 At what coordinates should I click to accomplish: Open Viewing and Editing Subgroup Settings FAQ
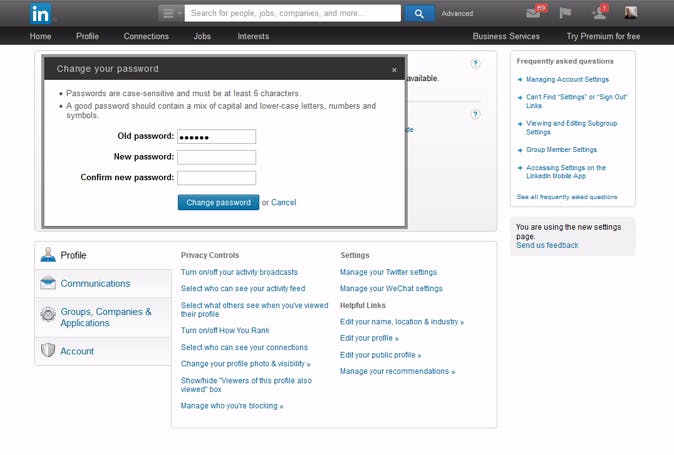point(571,128)
